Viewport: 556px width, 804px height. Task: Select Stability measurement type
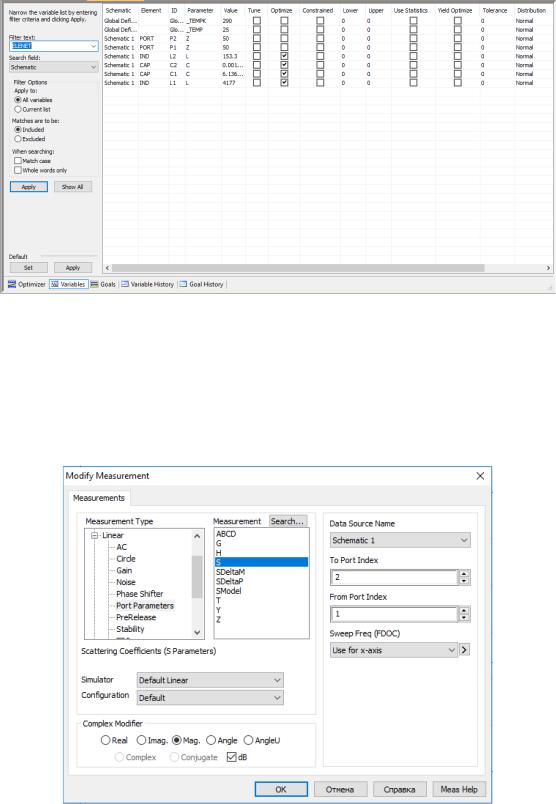130,629
